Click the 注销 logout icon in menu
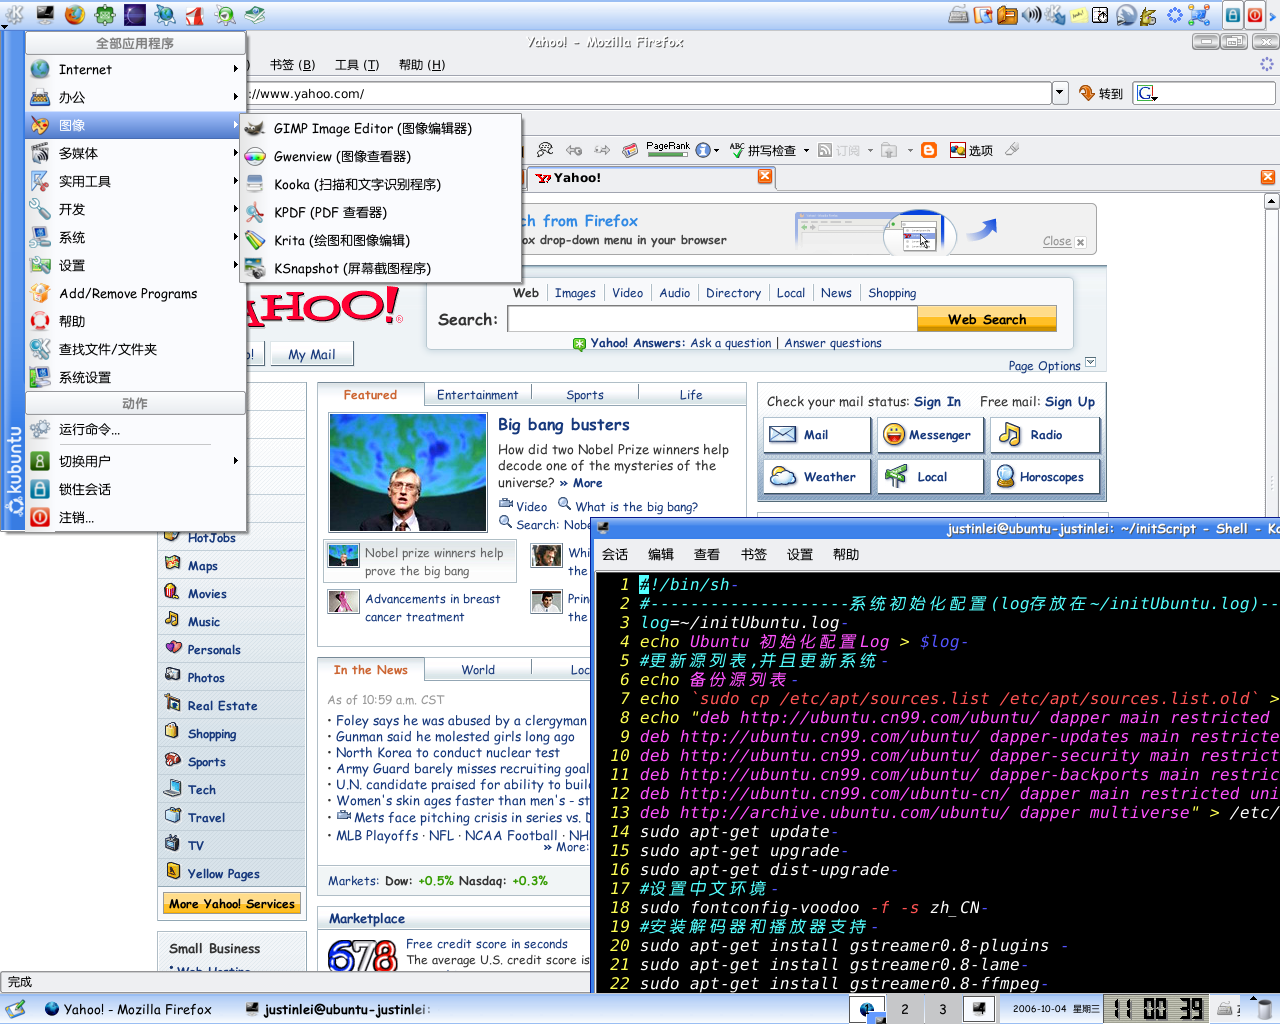Screen dimensions: 1280x1024 pos(40,517)
